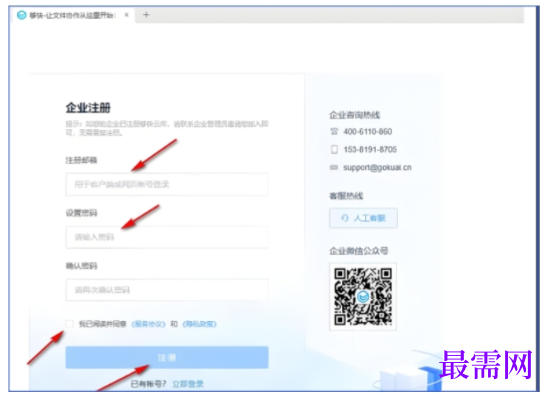The image size is (551, 396).
Task: Click the support@gokuai.cn email text
Action: click(377, 168)
